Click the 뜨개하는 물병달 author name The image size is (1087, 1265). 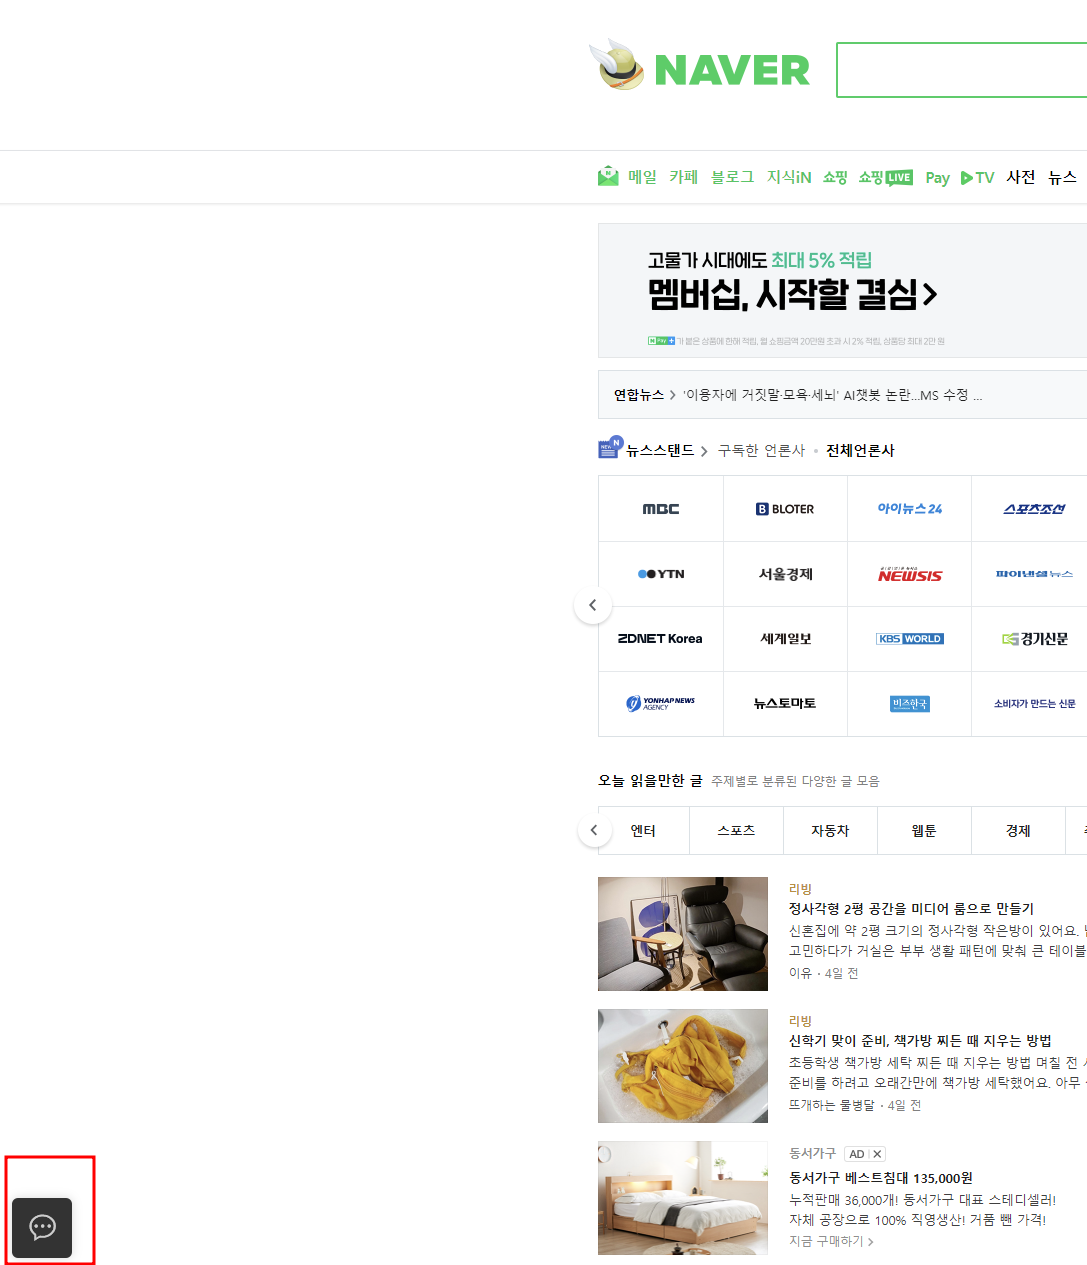tap(831, 1105)
